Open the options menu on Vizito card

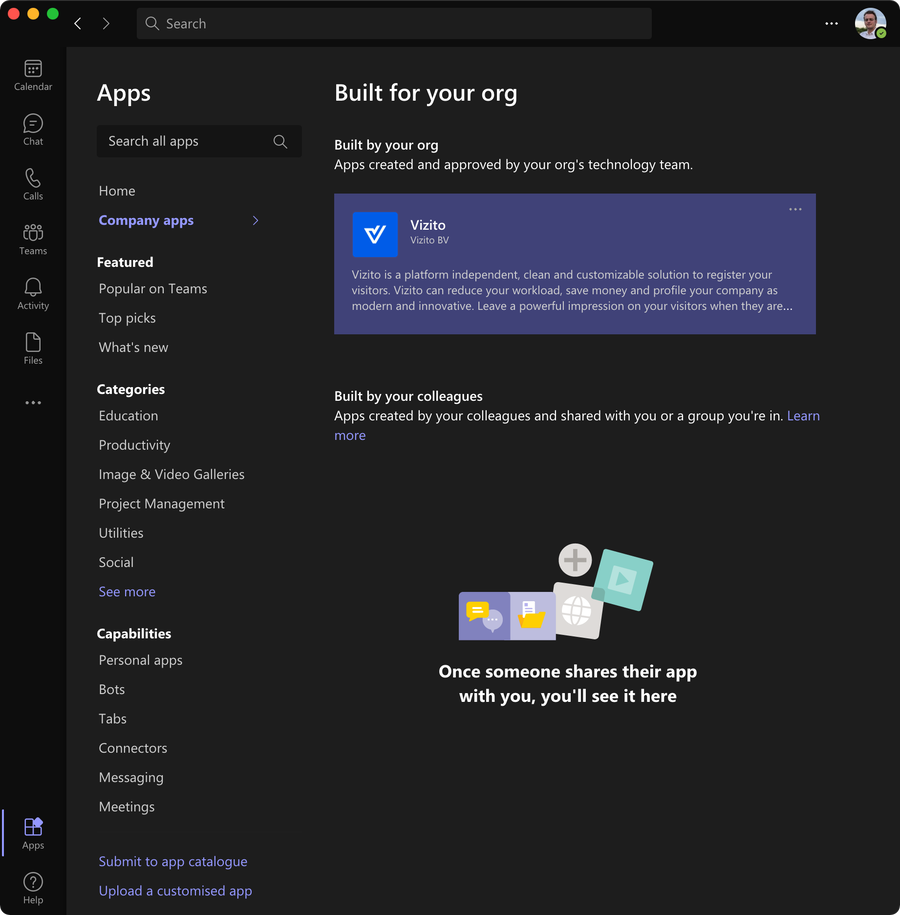(x=795, y=209)
